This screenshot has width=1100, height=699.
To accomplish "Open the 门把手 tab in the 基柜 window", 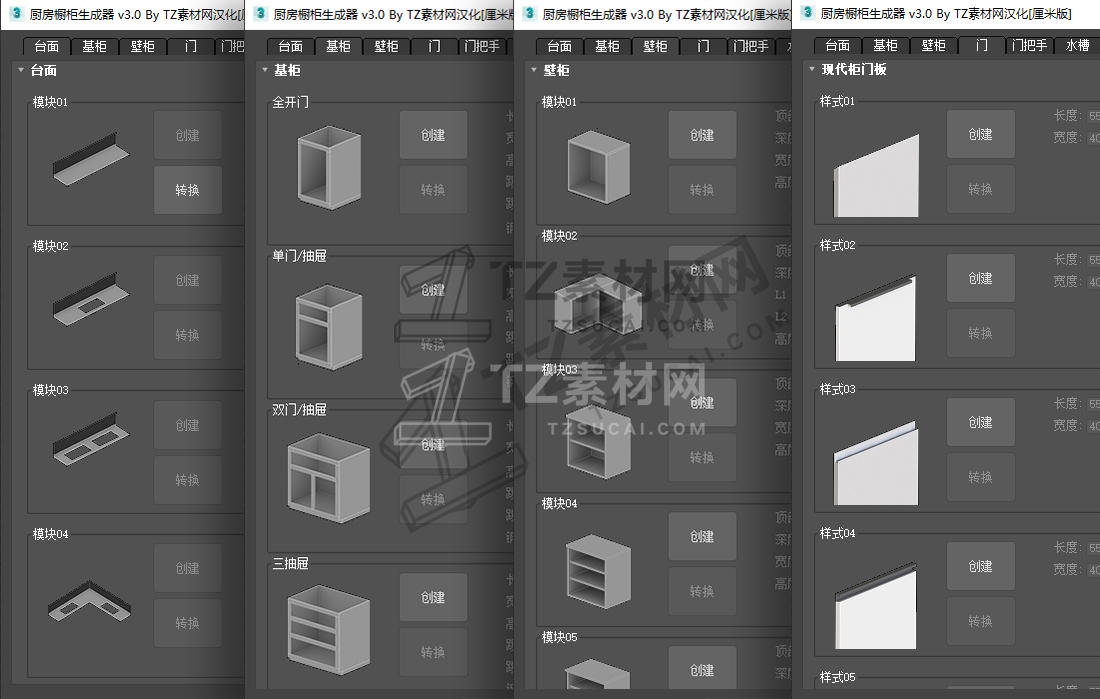I will point(482,46).
